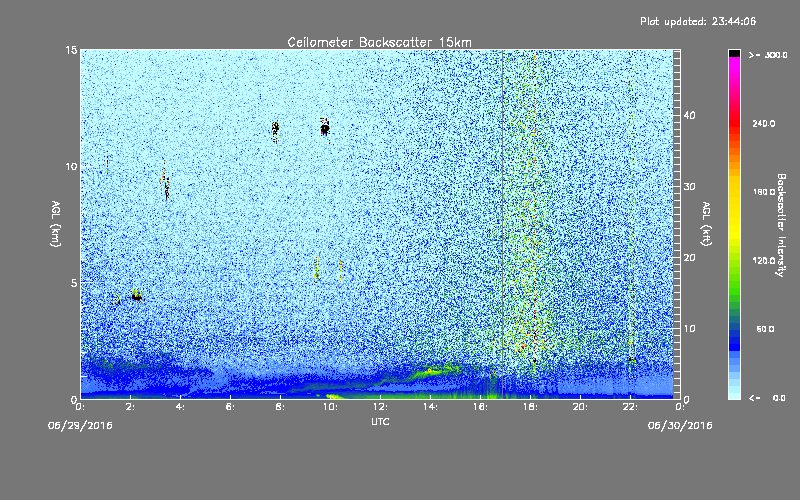The height and width of the screenshot is (500, 800).
Task: Click the "20:" hour label on the time axis
Action: coord(580,407)
